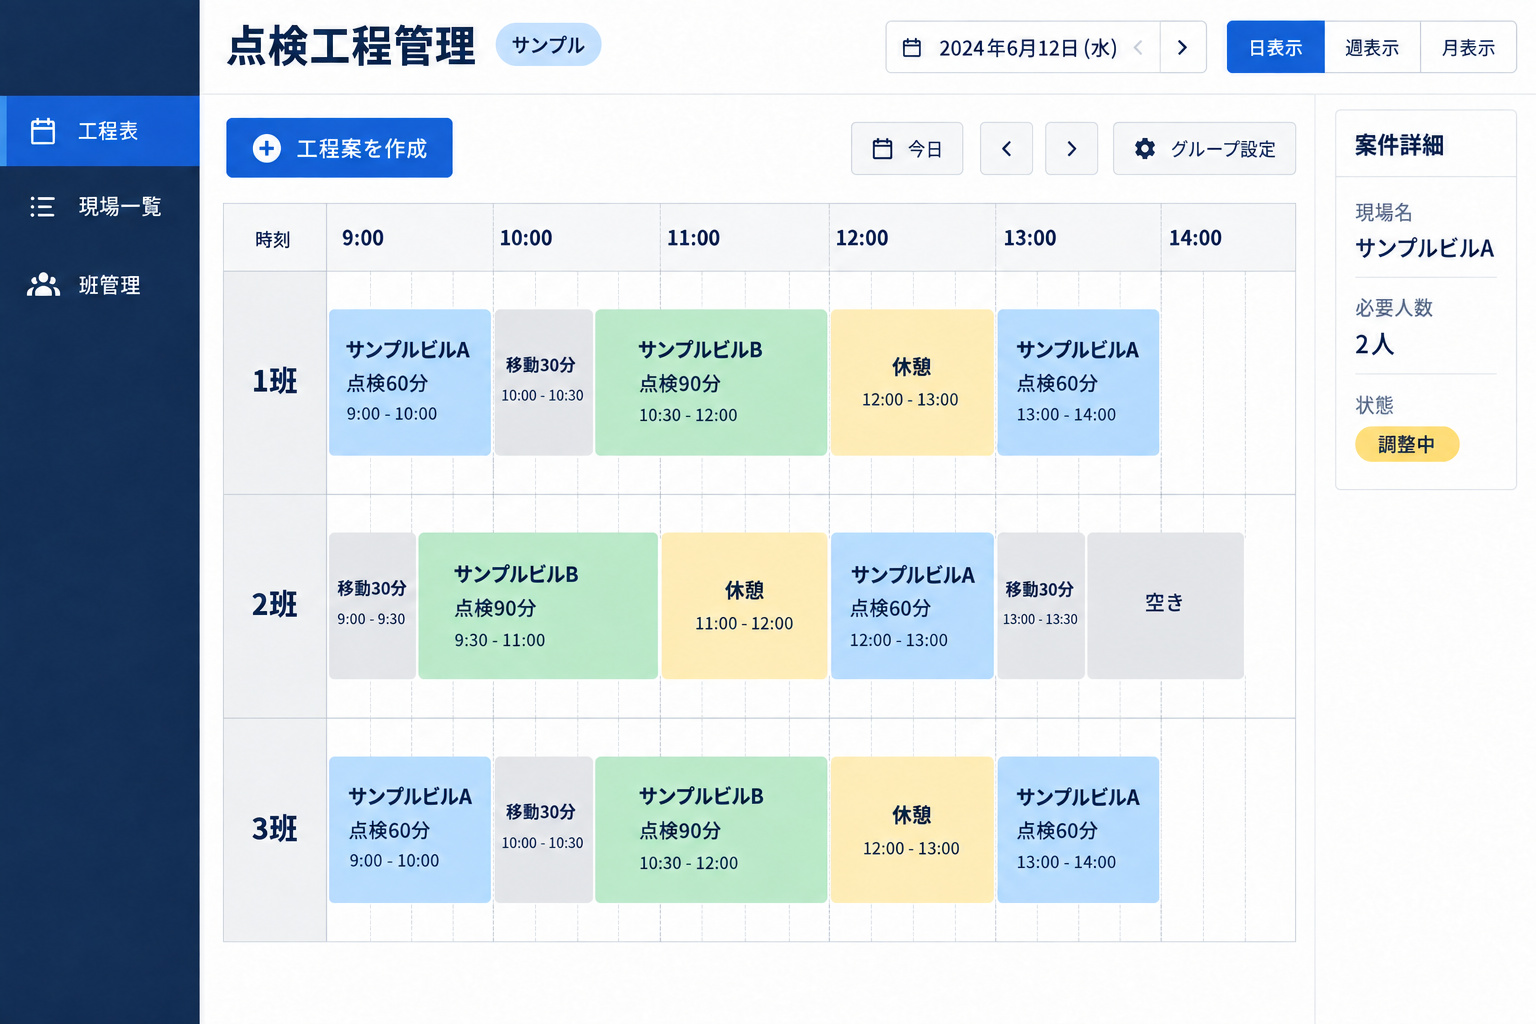
Task: Switch to 週表示 view
Action: coord(1372,47)
